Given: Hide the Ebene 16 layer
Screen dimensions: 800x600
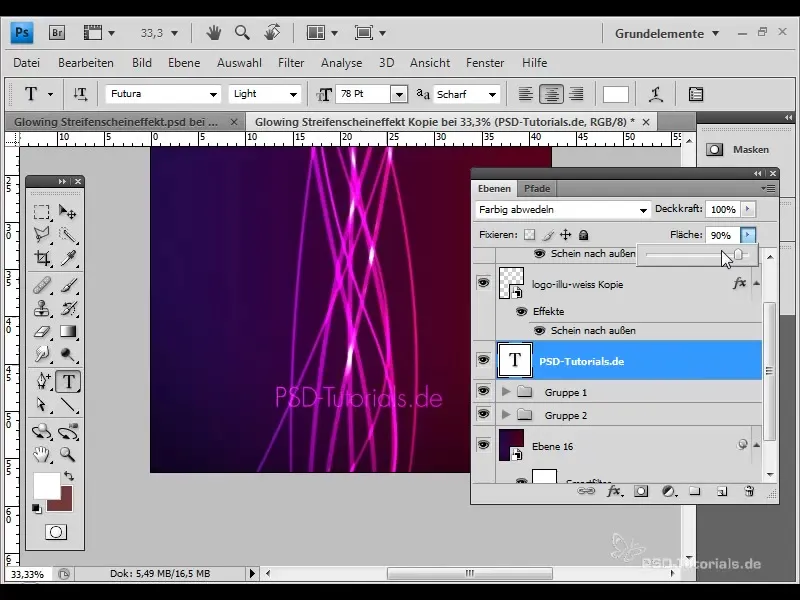Looking at the screenshot, I should point(483,444).
